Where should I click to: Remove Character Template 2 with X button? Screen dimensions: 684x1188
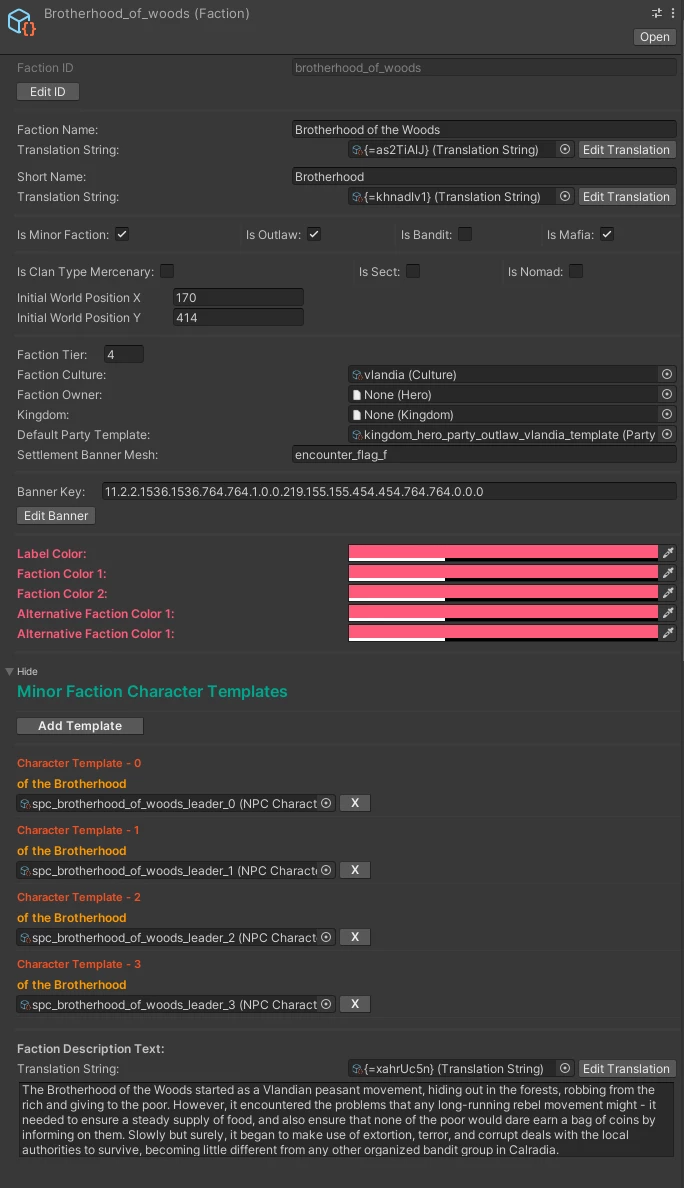(354, 937)
